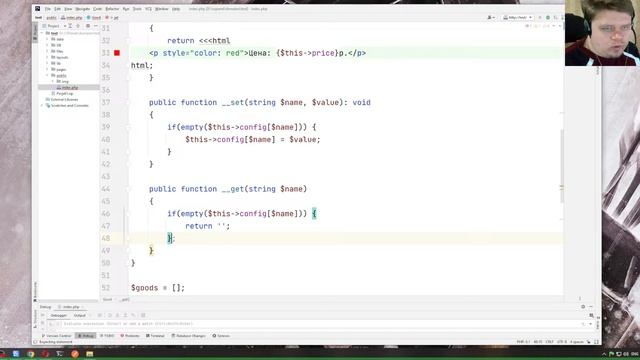Open Version Control tool window
Viewport: 640px width, 360px height.
pos(56,336)
